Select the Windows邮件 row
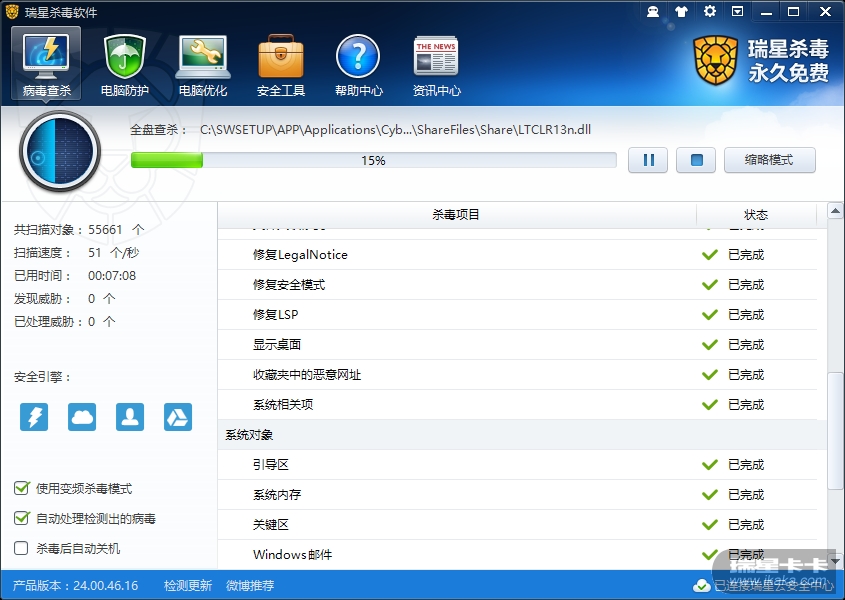Image resolution: width=845 pixels, height=600 pixels. point(517,554)
